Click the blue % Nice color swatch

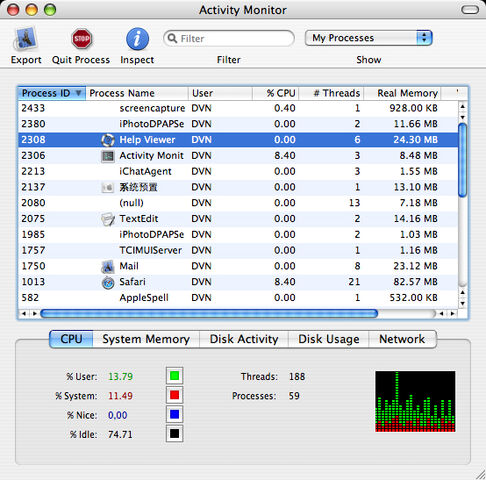coord(174,414)
